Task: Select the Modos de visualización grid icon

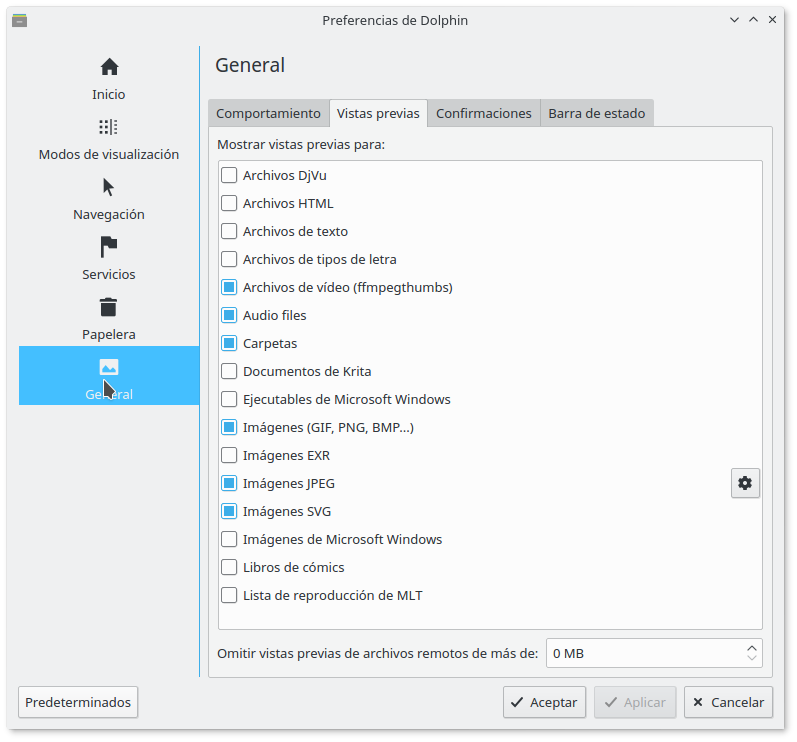Action: [x=109, y=127]
